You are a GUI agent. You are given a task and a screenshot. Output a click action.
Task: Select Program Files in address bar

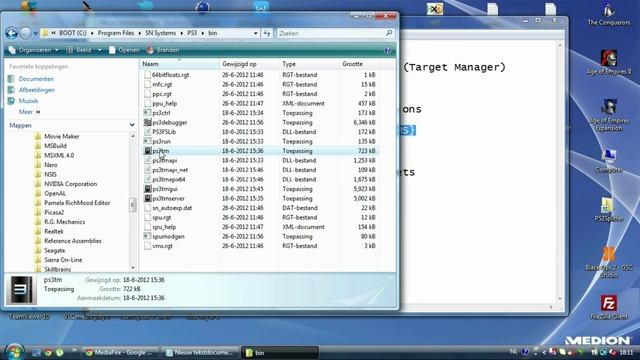pyautogui.click(x=116, y=33)
